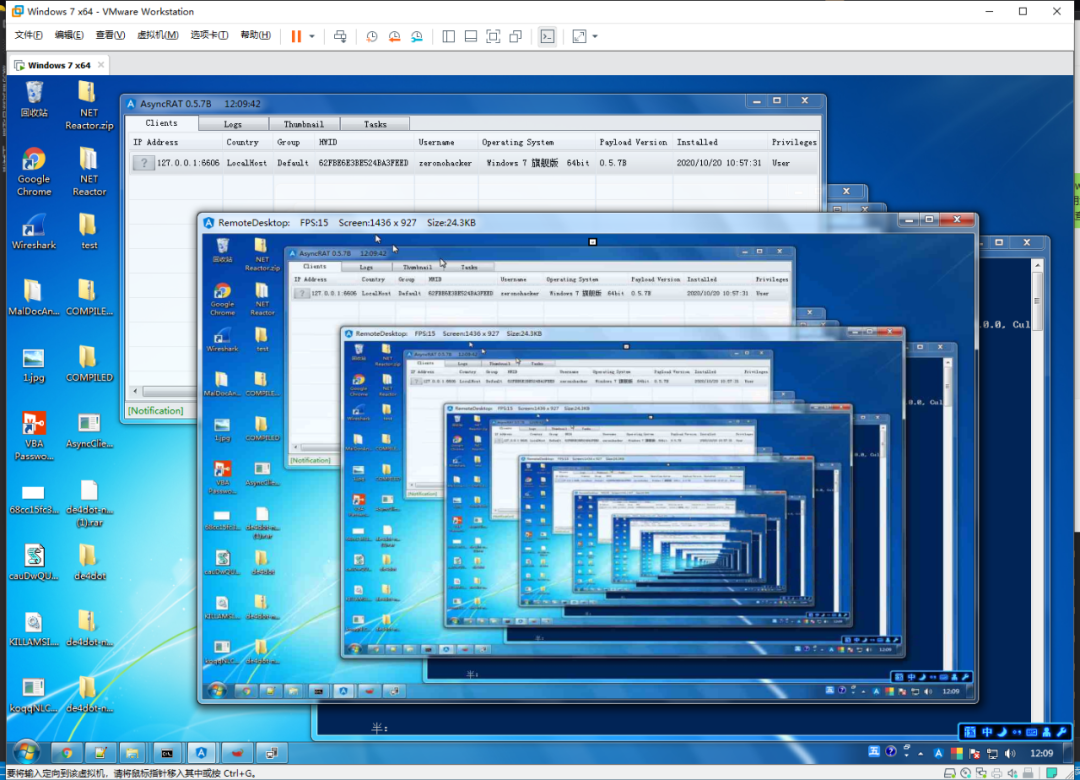Enter full screen mode via toolbar icon

493,37
